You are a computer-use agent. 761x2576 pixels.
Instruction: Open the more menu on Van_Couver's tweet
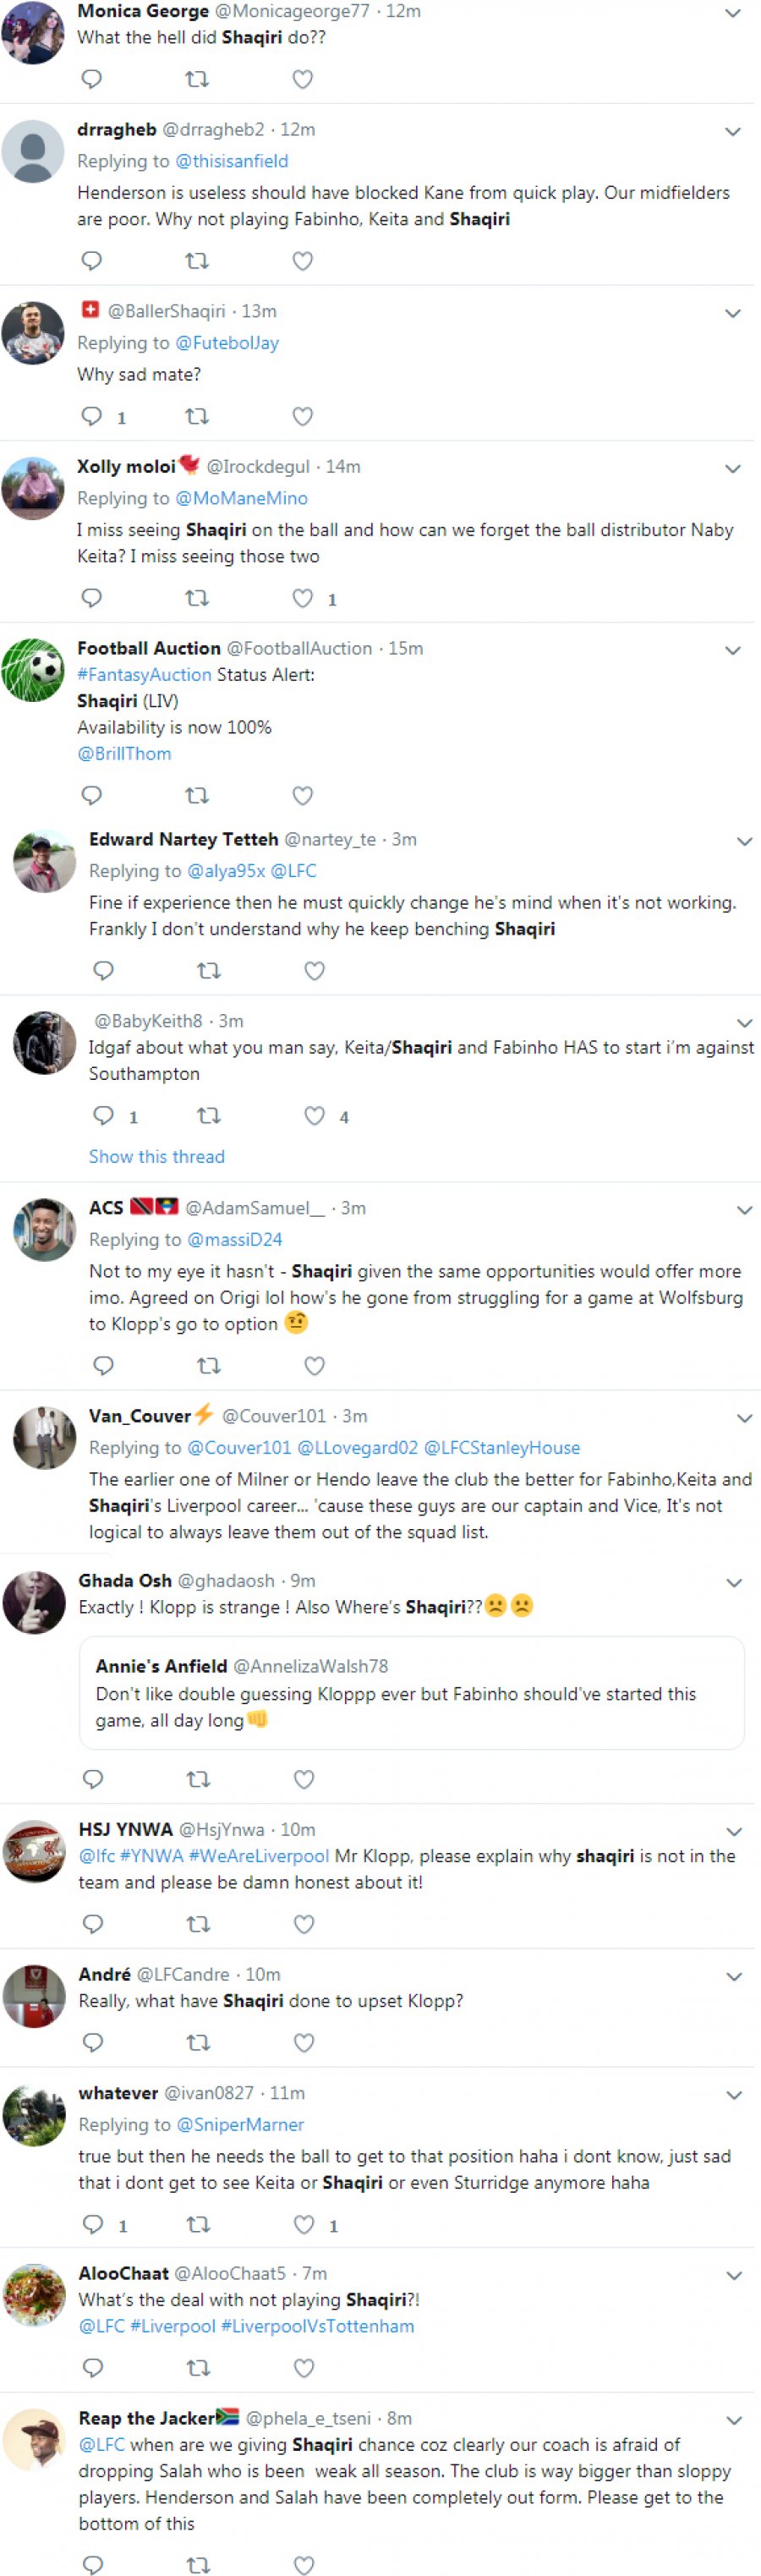pos(744,1418)
